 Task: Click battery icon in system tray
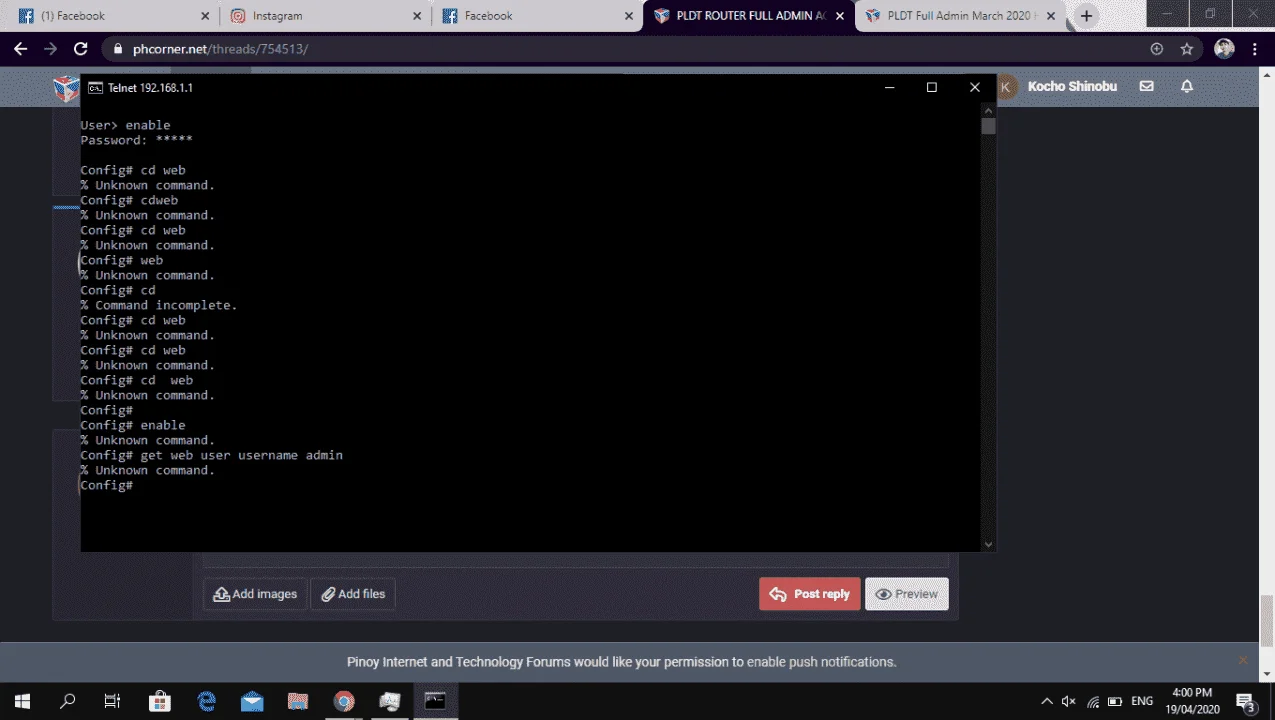click(x=1116, y=701)
